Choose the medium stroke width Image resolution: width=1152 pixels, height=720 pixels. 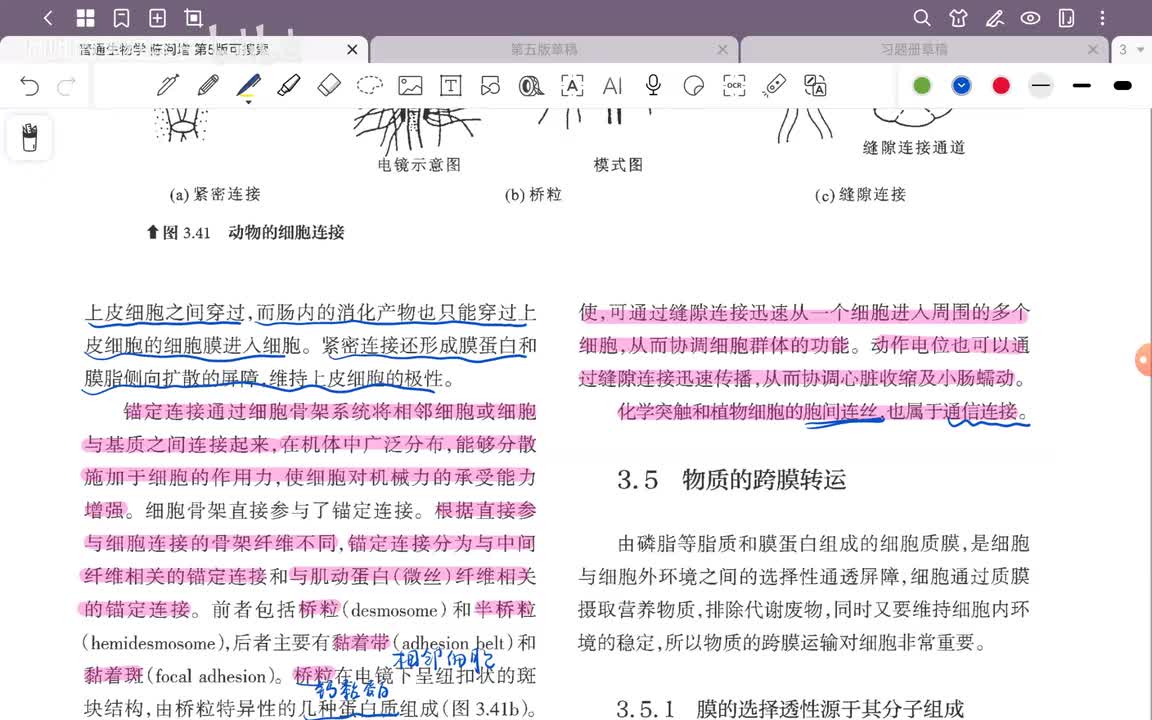[x=1081, y=86]
